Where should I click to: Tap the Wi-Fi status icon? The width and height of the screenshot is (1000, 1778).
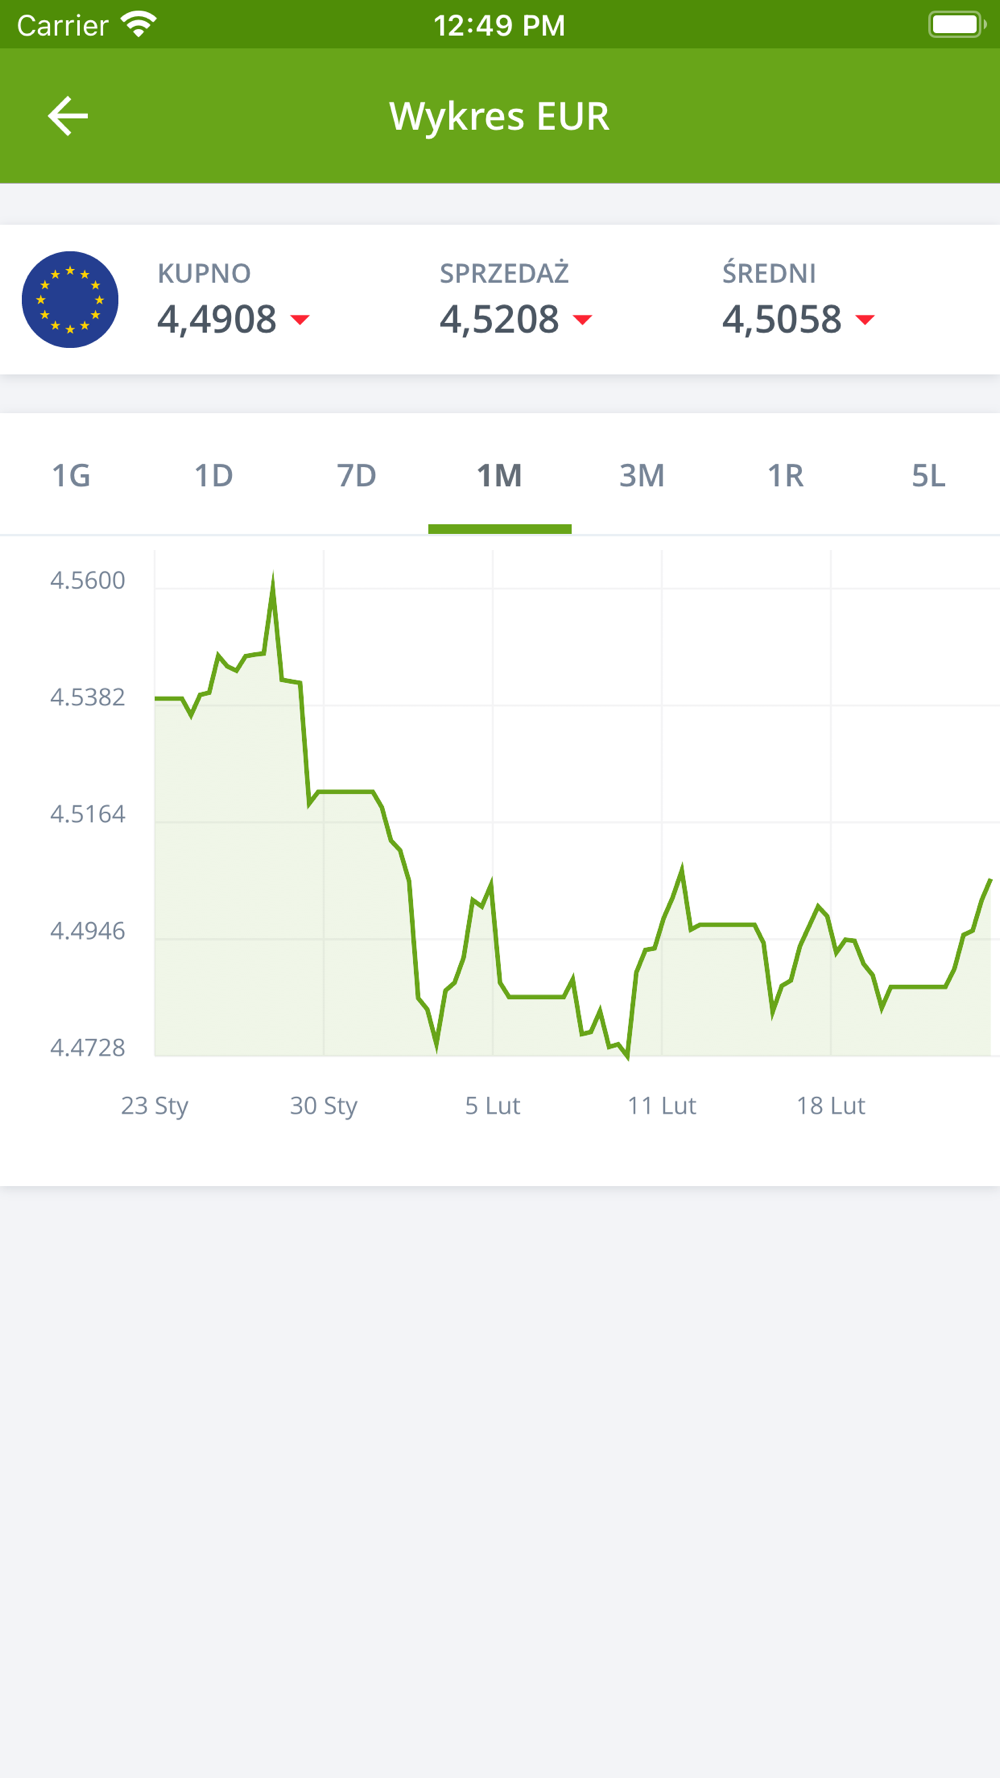click(138, 24)
